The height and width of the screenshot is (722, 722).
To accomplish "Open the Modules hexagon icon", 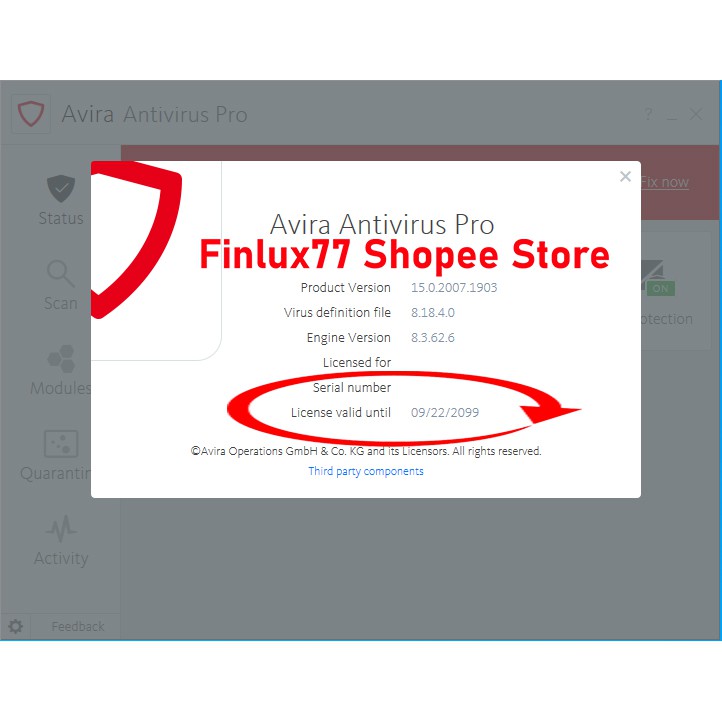I will [x=61, y=359].
